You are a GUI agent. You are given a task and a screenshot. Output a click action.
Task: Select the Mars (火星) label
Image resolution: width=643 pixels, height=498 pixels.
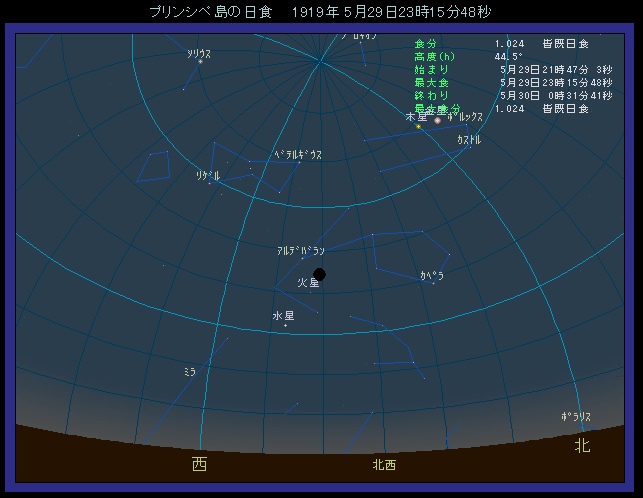308,283
